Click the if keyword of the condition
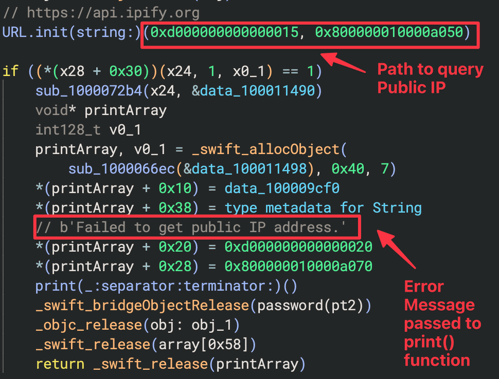The height and width of the screenshot is (379, 499). (x=10, y=71)
